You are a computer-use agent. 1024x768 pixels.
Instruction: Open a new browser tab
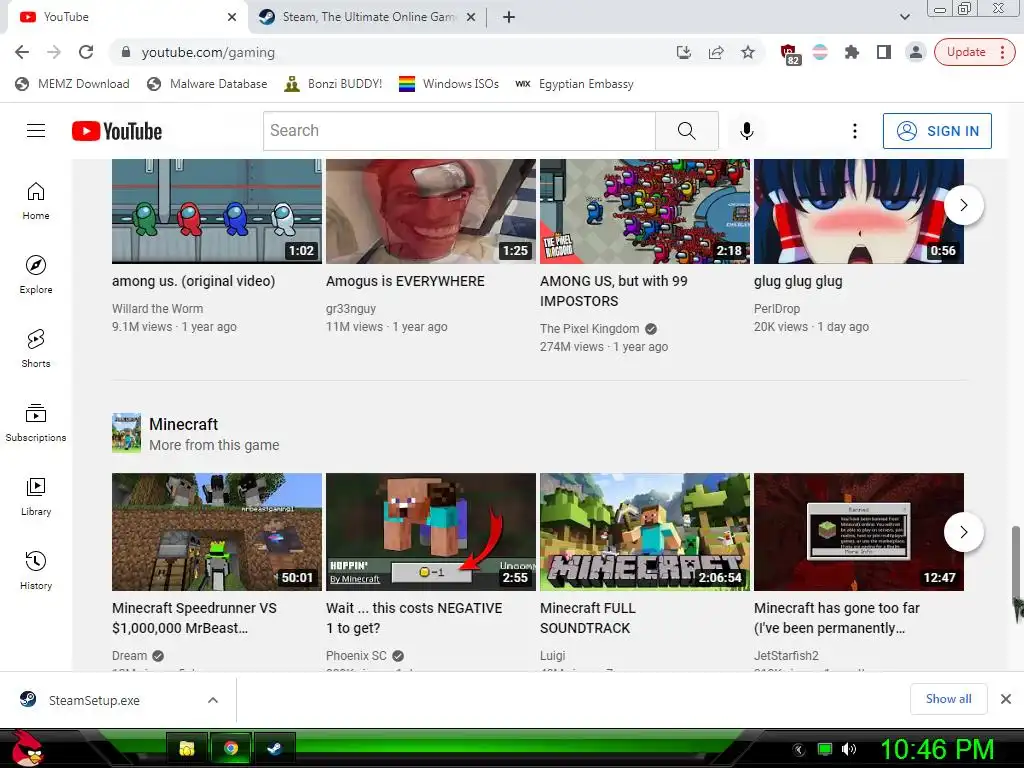coord(509,17)
